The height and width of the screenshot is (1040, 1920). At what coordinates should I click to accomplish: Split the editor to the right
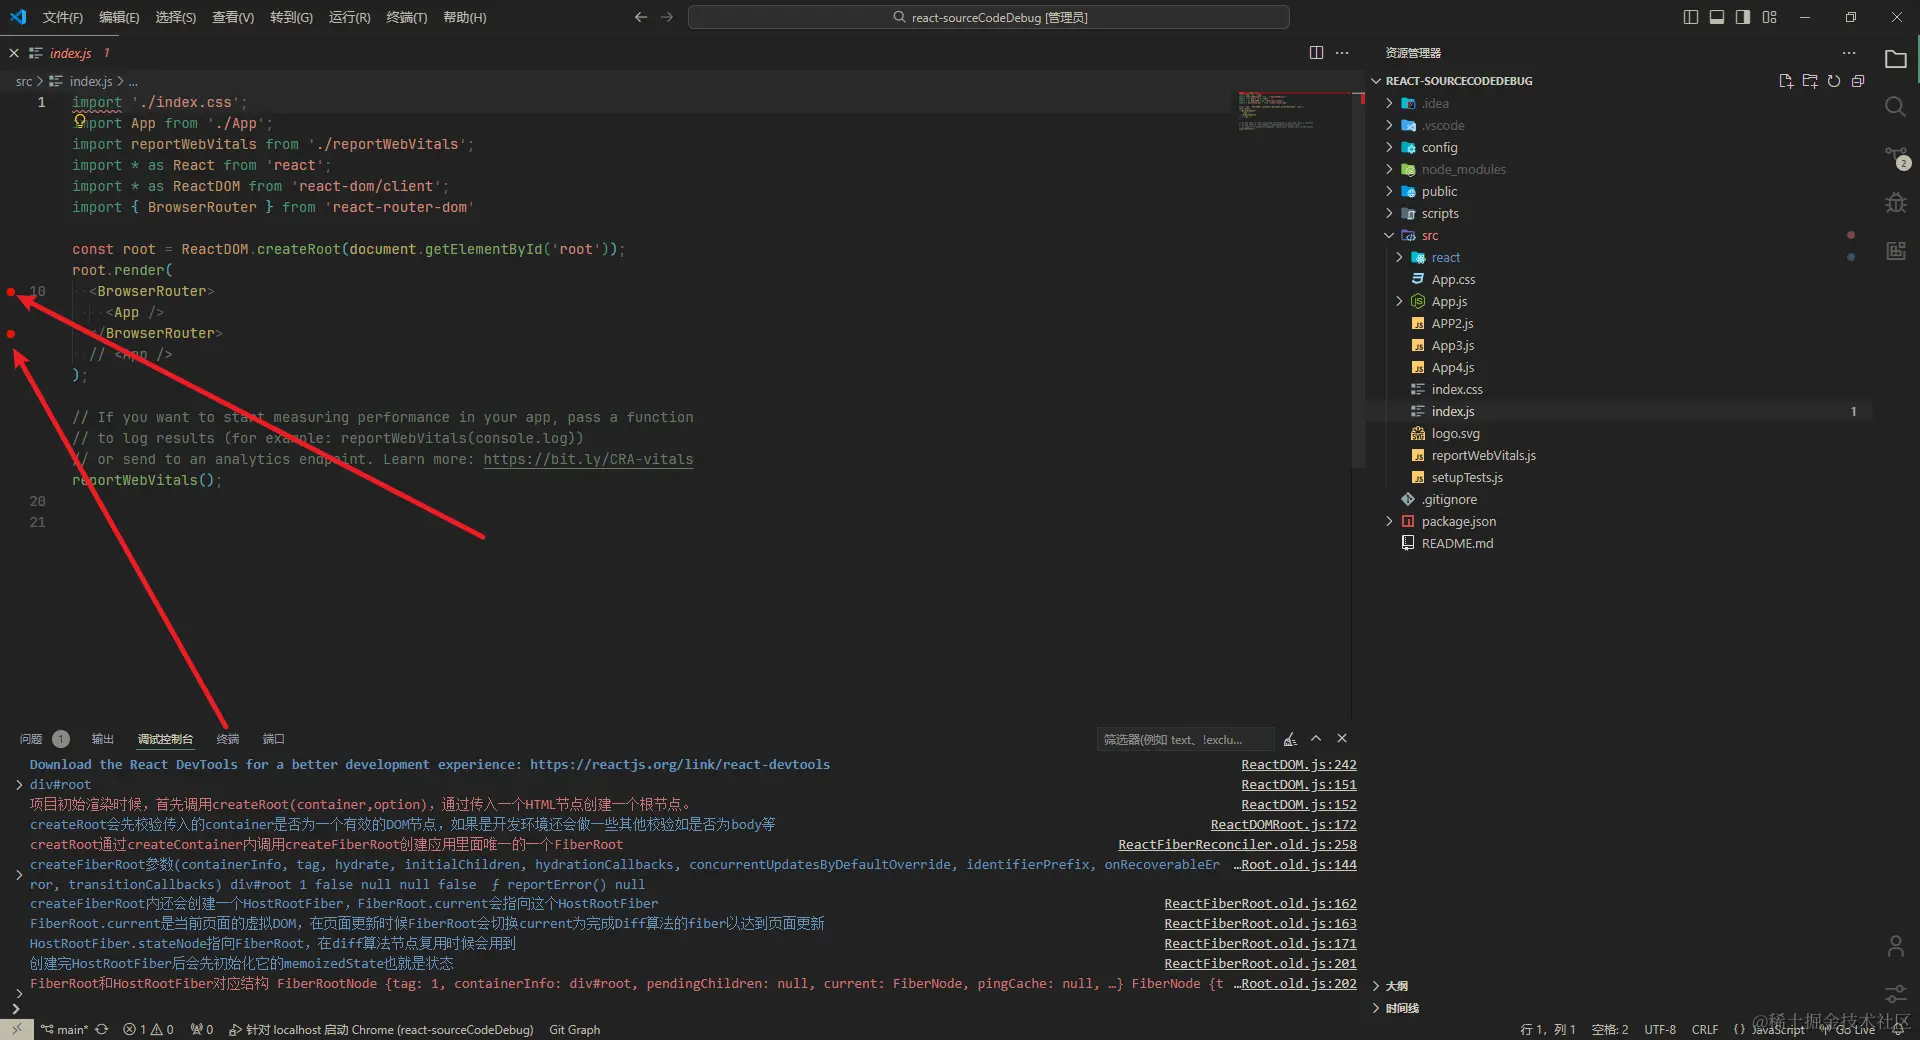pos(1316,53)
